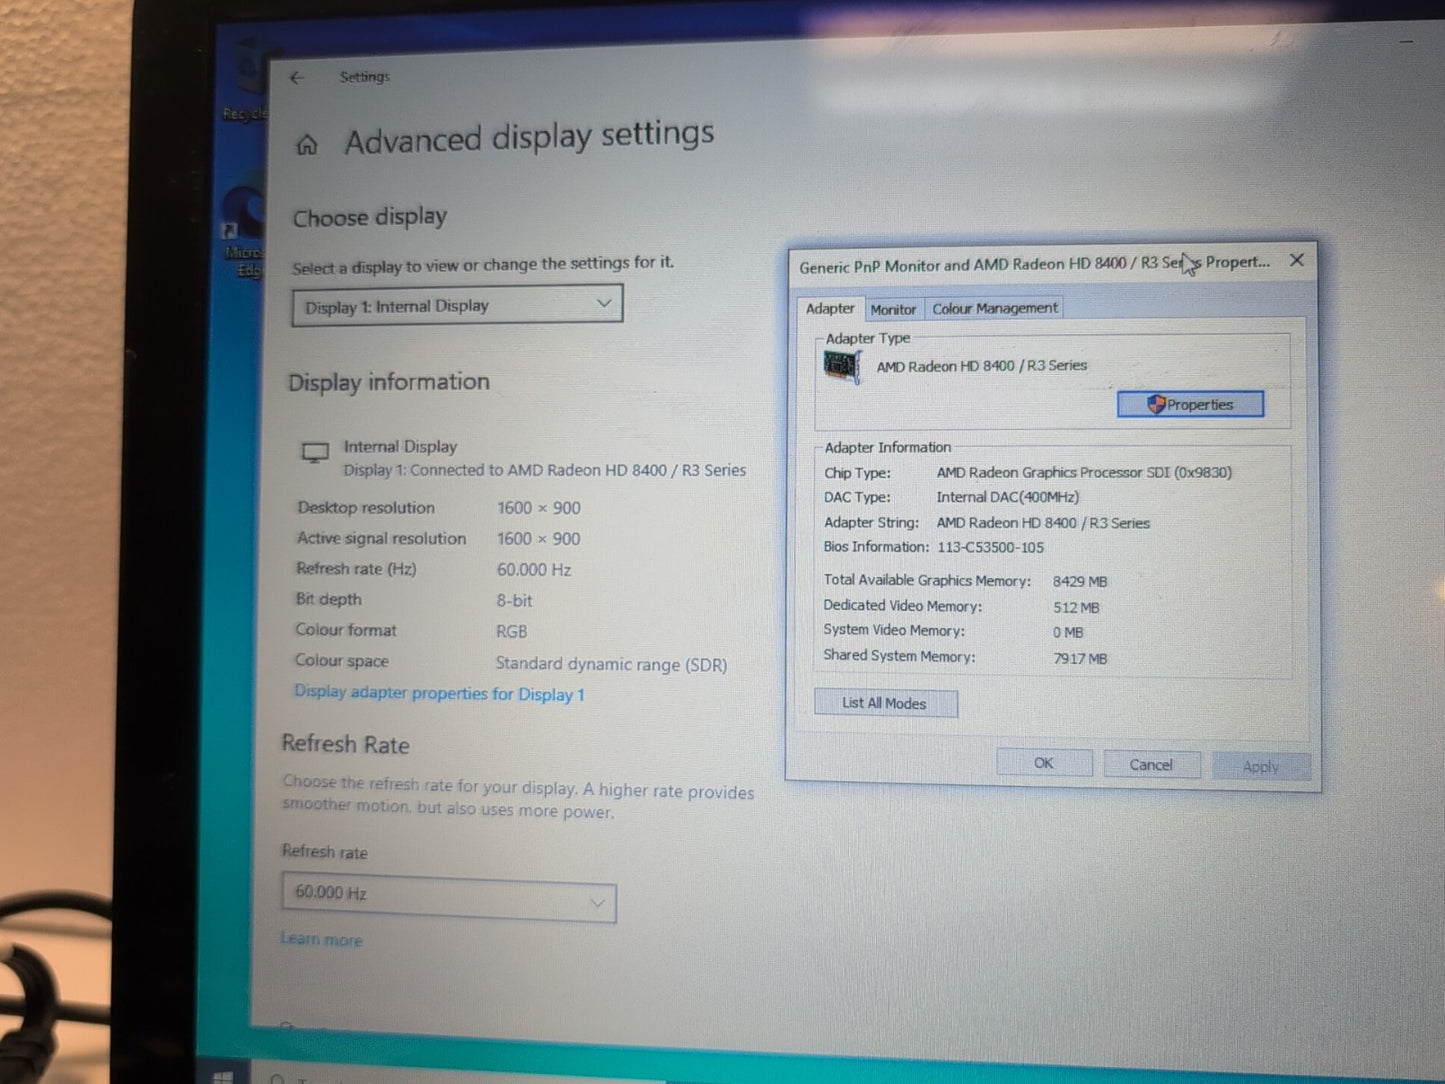Click Total Available Graphics Memory 8429 MB
The width and height of the screenshot is (1445, 1084).
coord(1080,581)
